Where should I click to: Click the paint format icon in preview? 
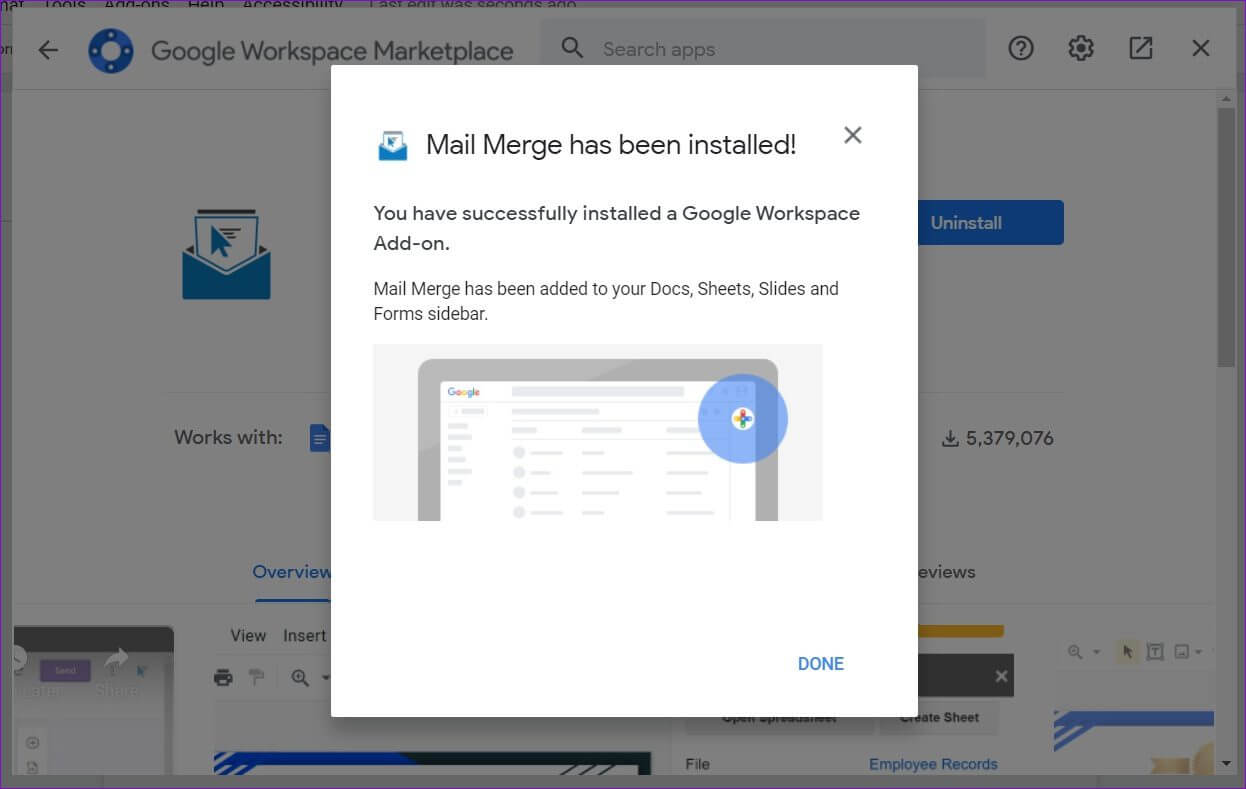pos(257,678)
